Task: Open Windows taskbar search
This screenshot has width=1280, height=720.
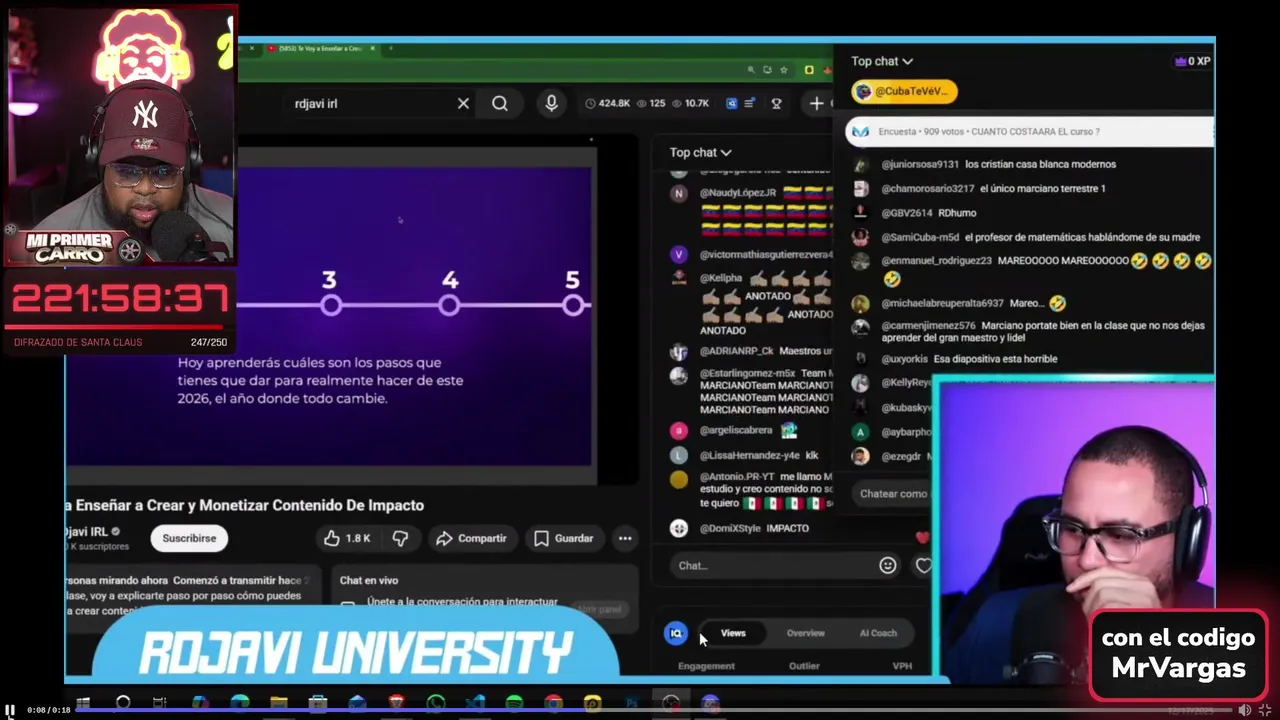Action: (123, 703)
